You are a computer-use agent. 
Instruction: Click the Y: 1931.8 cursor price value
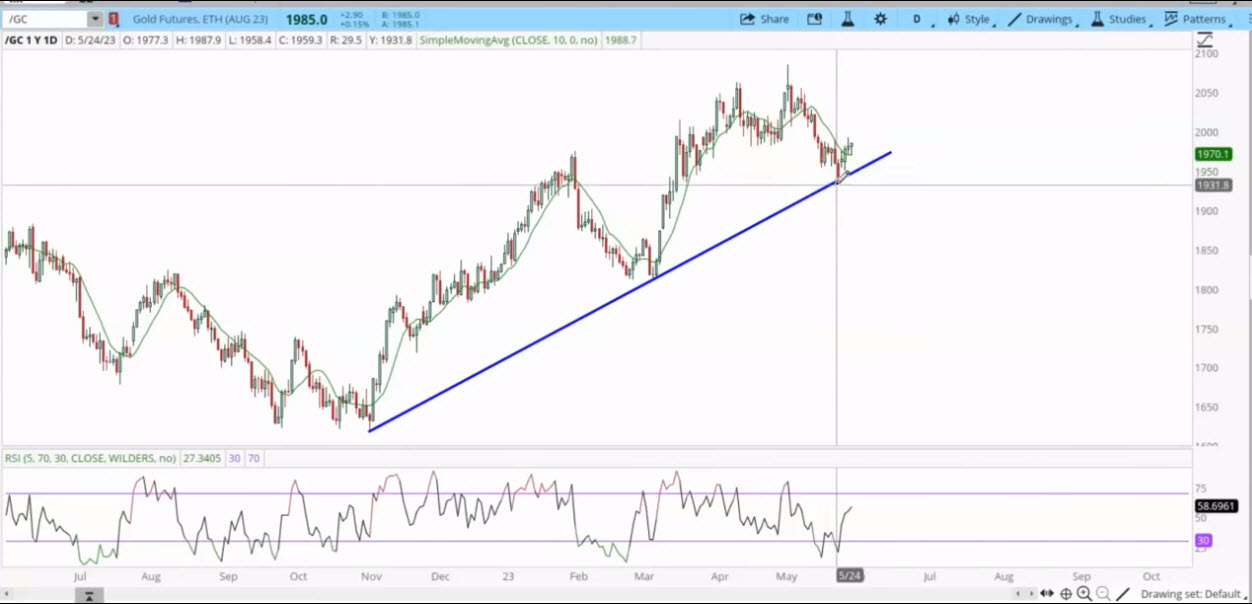[389, 40]
